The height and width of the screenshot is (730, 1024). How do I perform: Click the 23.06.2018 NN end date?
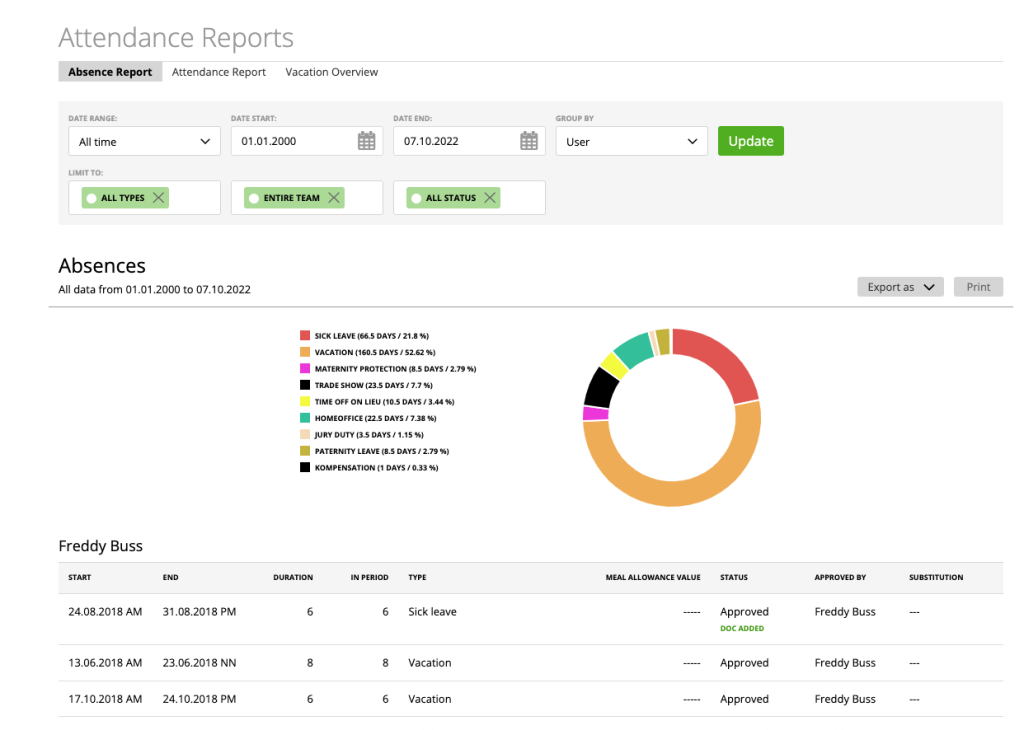point(199,663)
